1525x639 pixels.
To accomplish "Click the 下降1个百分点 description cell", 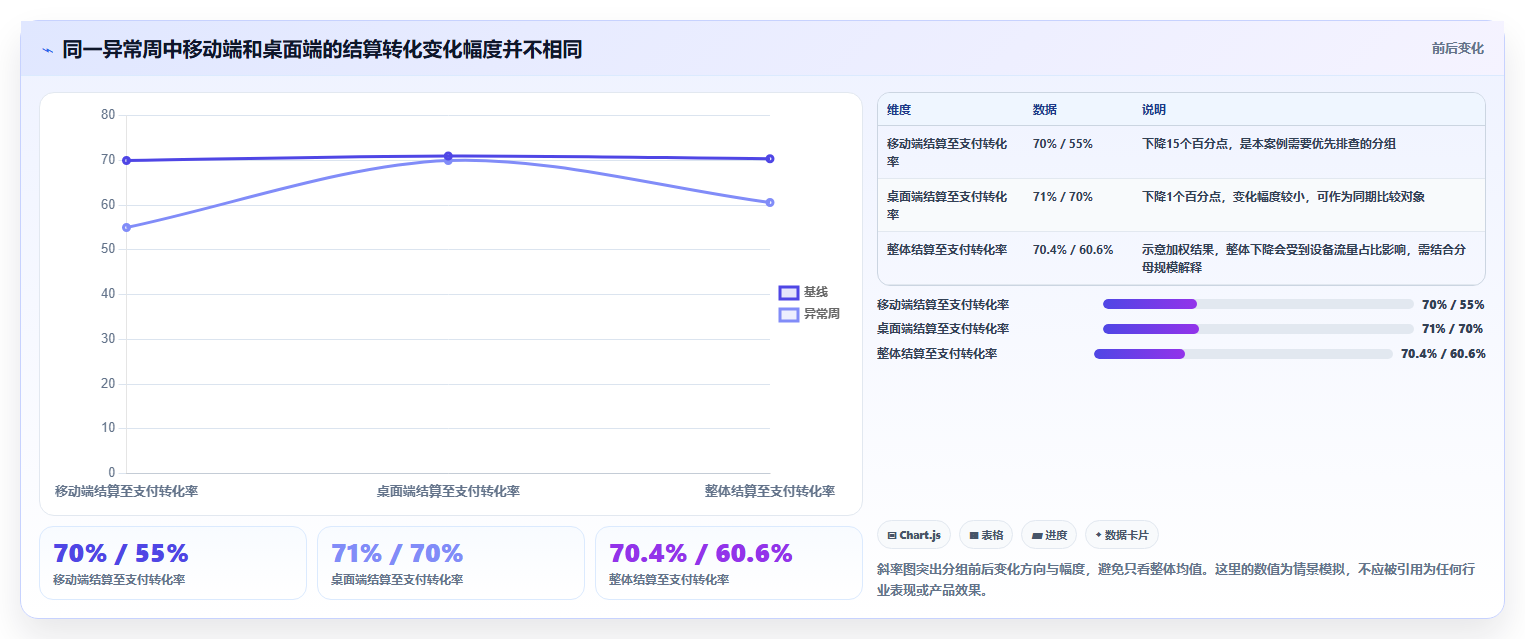I will point(1309,205).
